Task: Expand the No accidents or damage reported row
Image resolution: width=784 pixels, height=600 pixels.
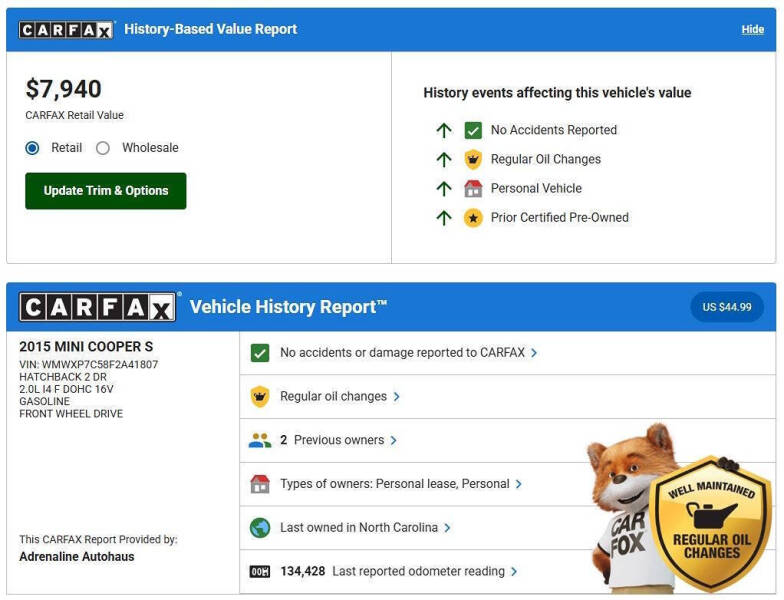Action: coord(534,353)
